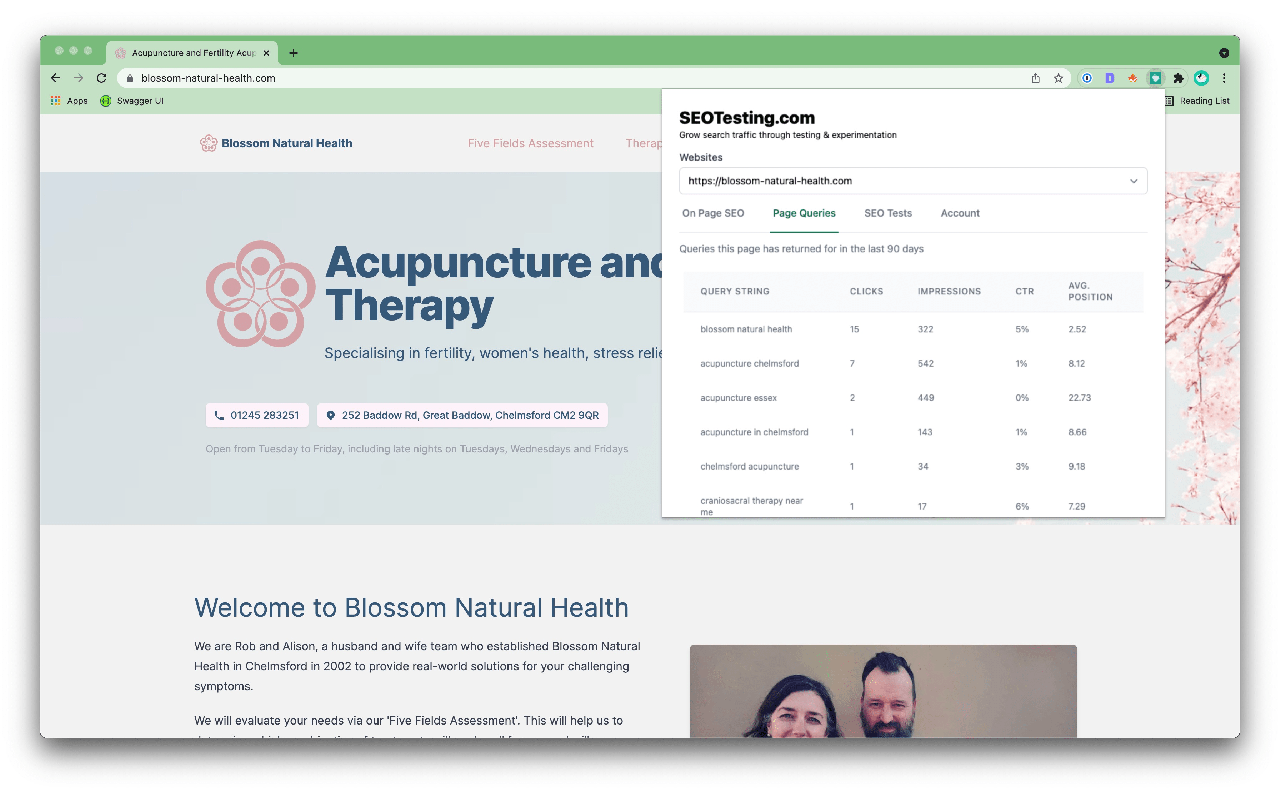Open the orange fox extension
Screen dimensions: 1280x800
[1132, 78]
